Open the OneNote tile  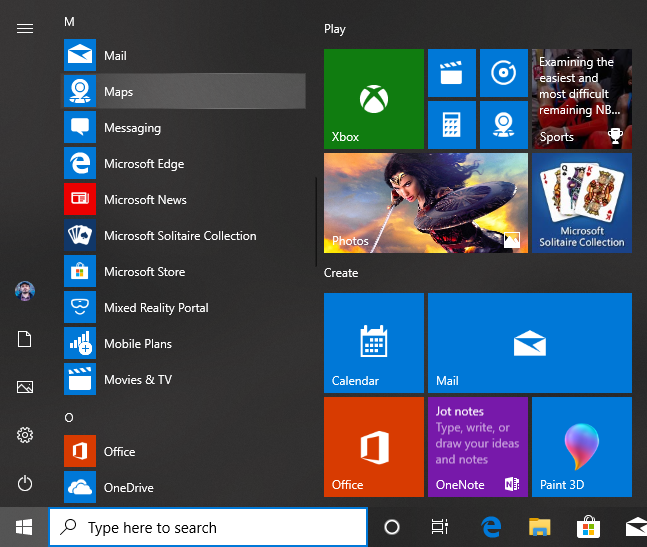pyautogui.click(x=478, y=447)
